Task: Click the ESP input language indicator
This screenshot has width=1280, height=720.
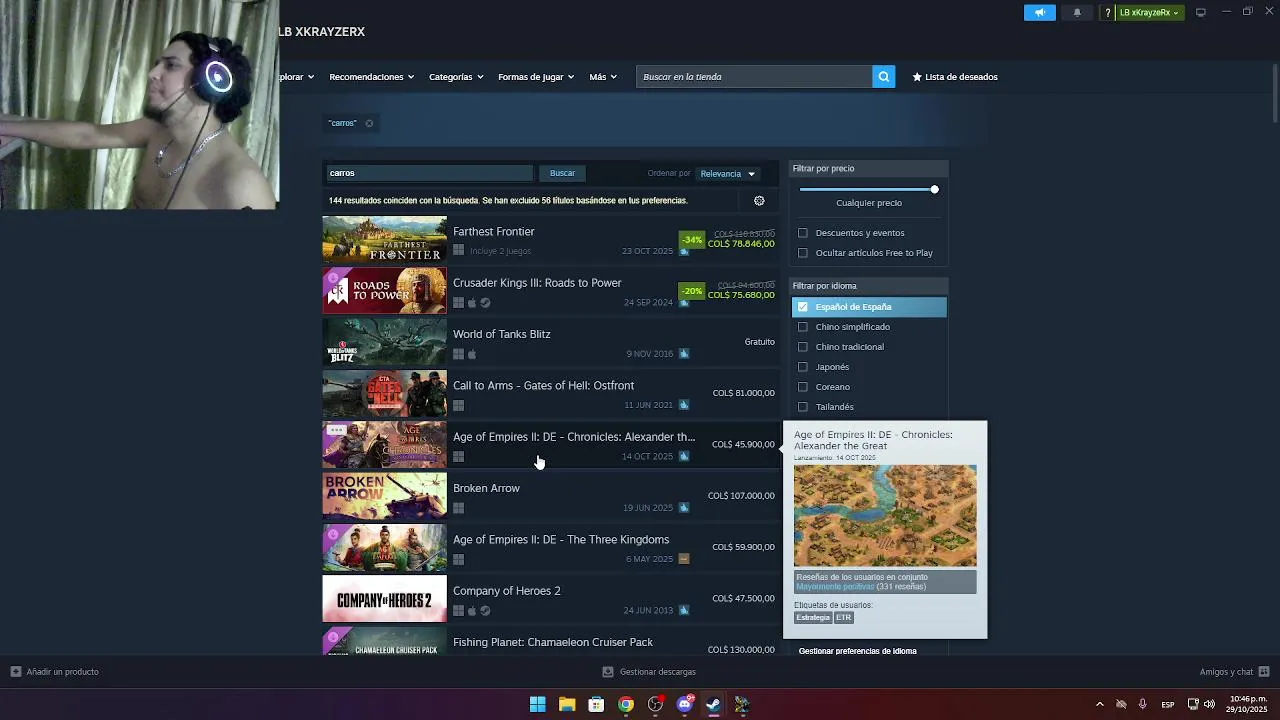Action: 1167,705
